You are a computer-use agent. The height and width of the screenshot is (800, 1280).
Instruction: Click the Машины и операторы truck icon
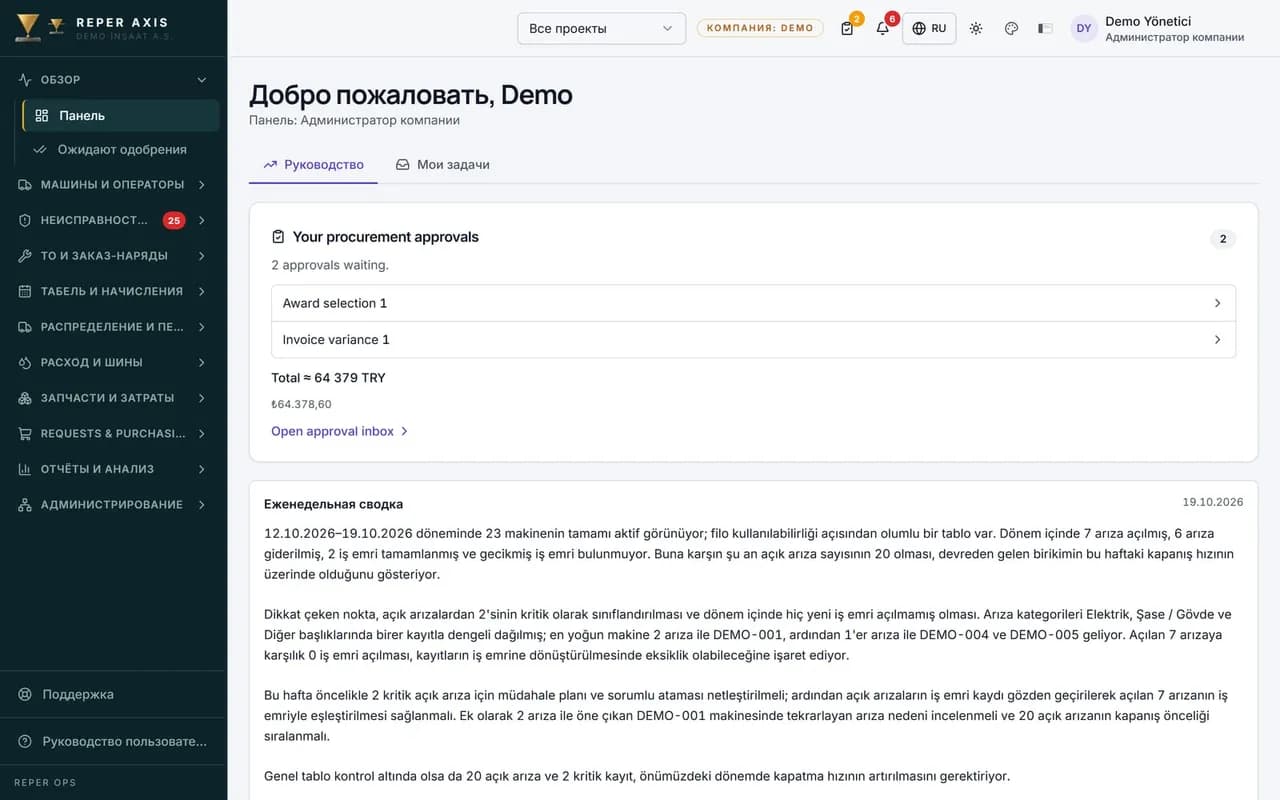[25, 185]
